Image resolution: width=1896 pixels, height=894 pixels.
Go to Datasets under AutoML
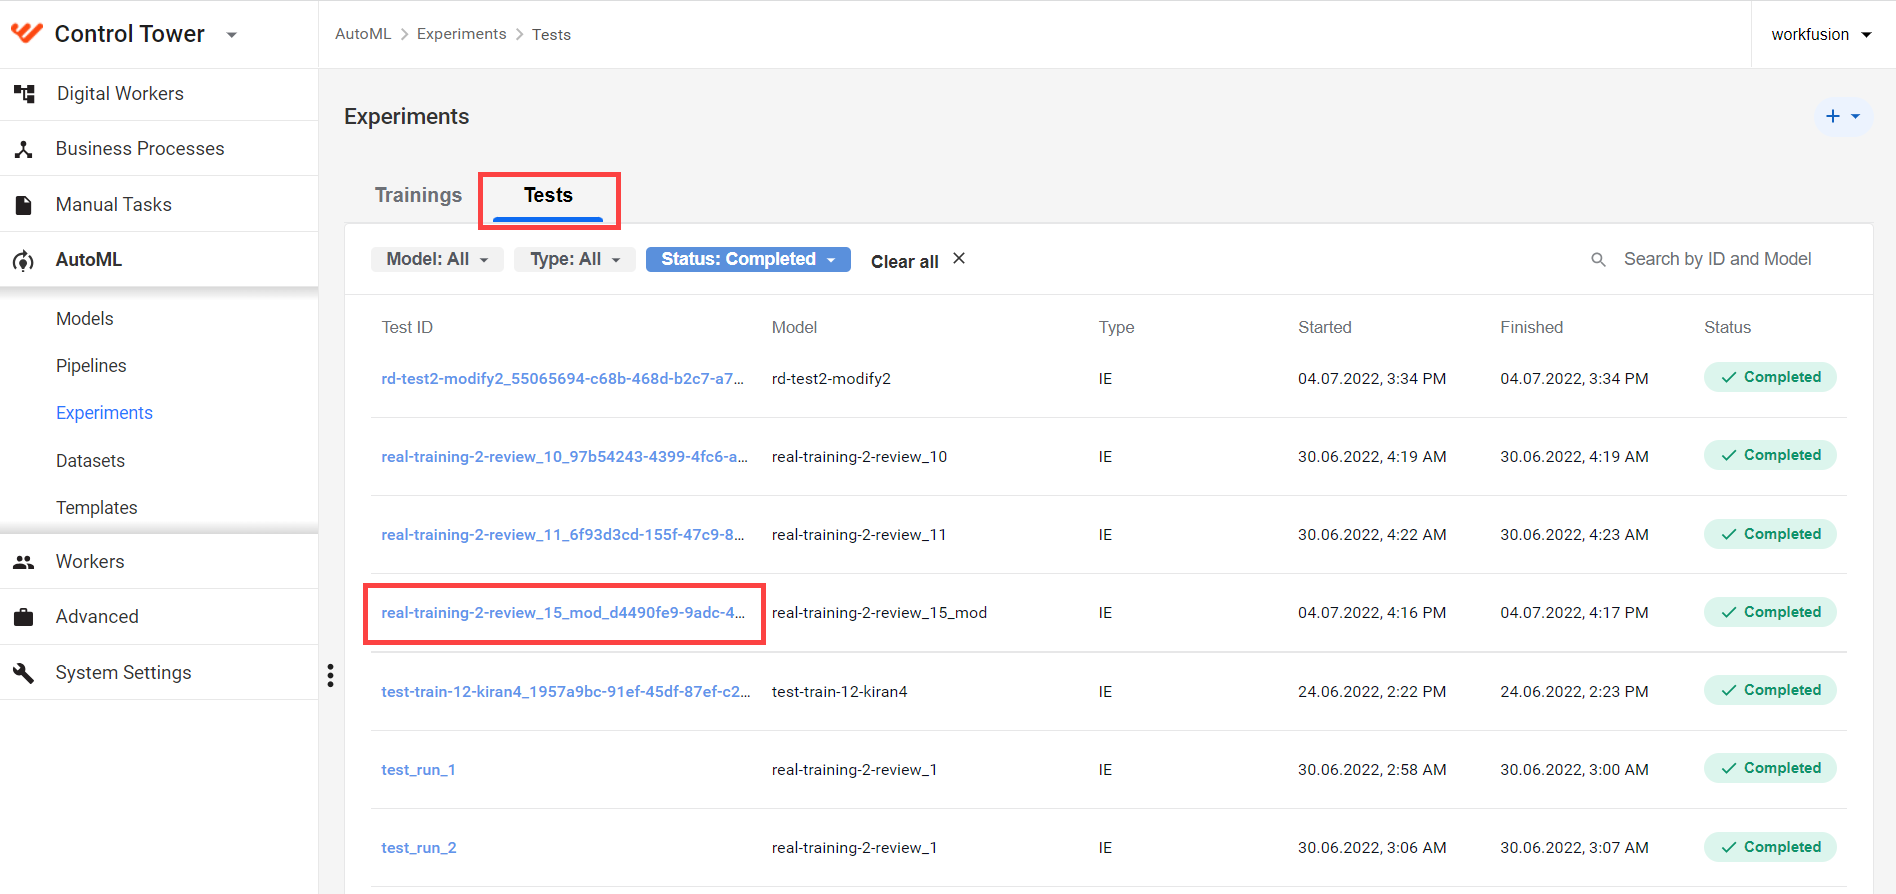pyautogui.click(x=90, y=461)
